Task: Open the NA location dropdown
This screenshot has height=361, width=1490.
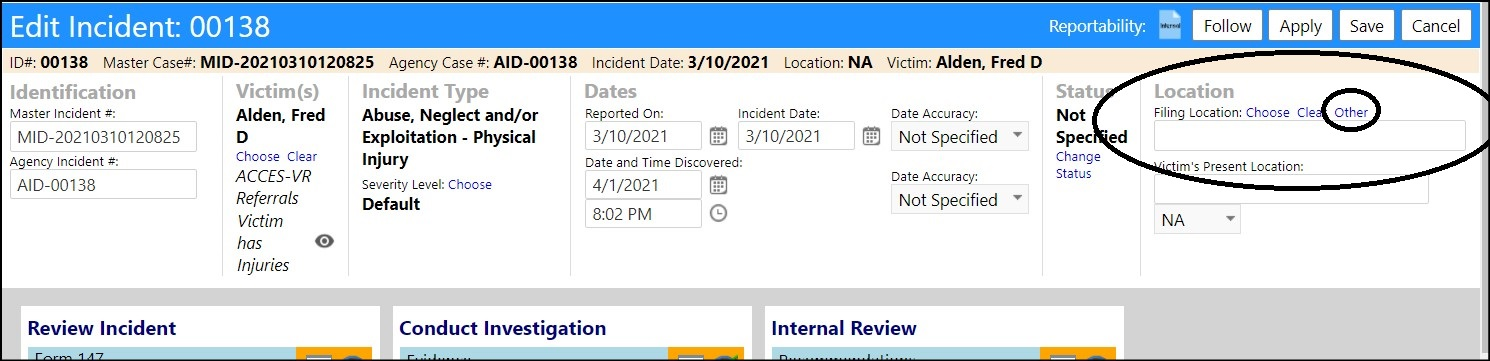Action: (x=1197, y=220)
